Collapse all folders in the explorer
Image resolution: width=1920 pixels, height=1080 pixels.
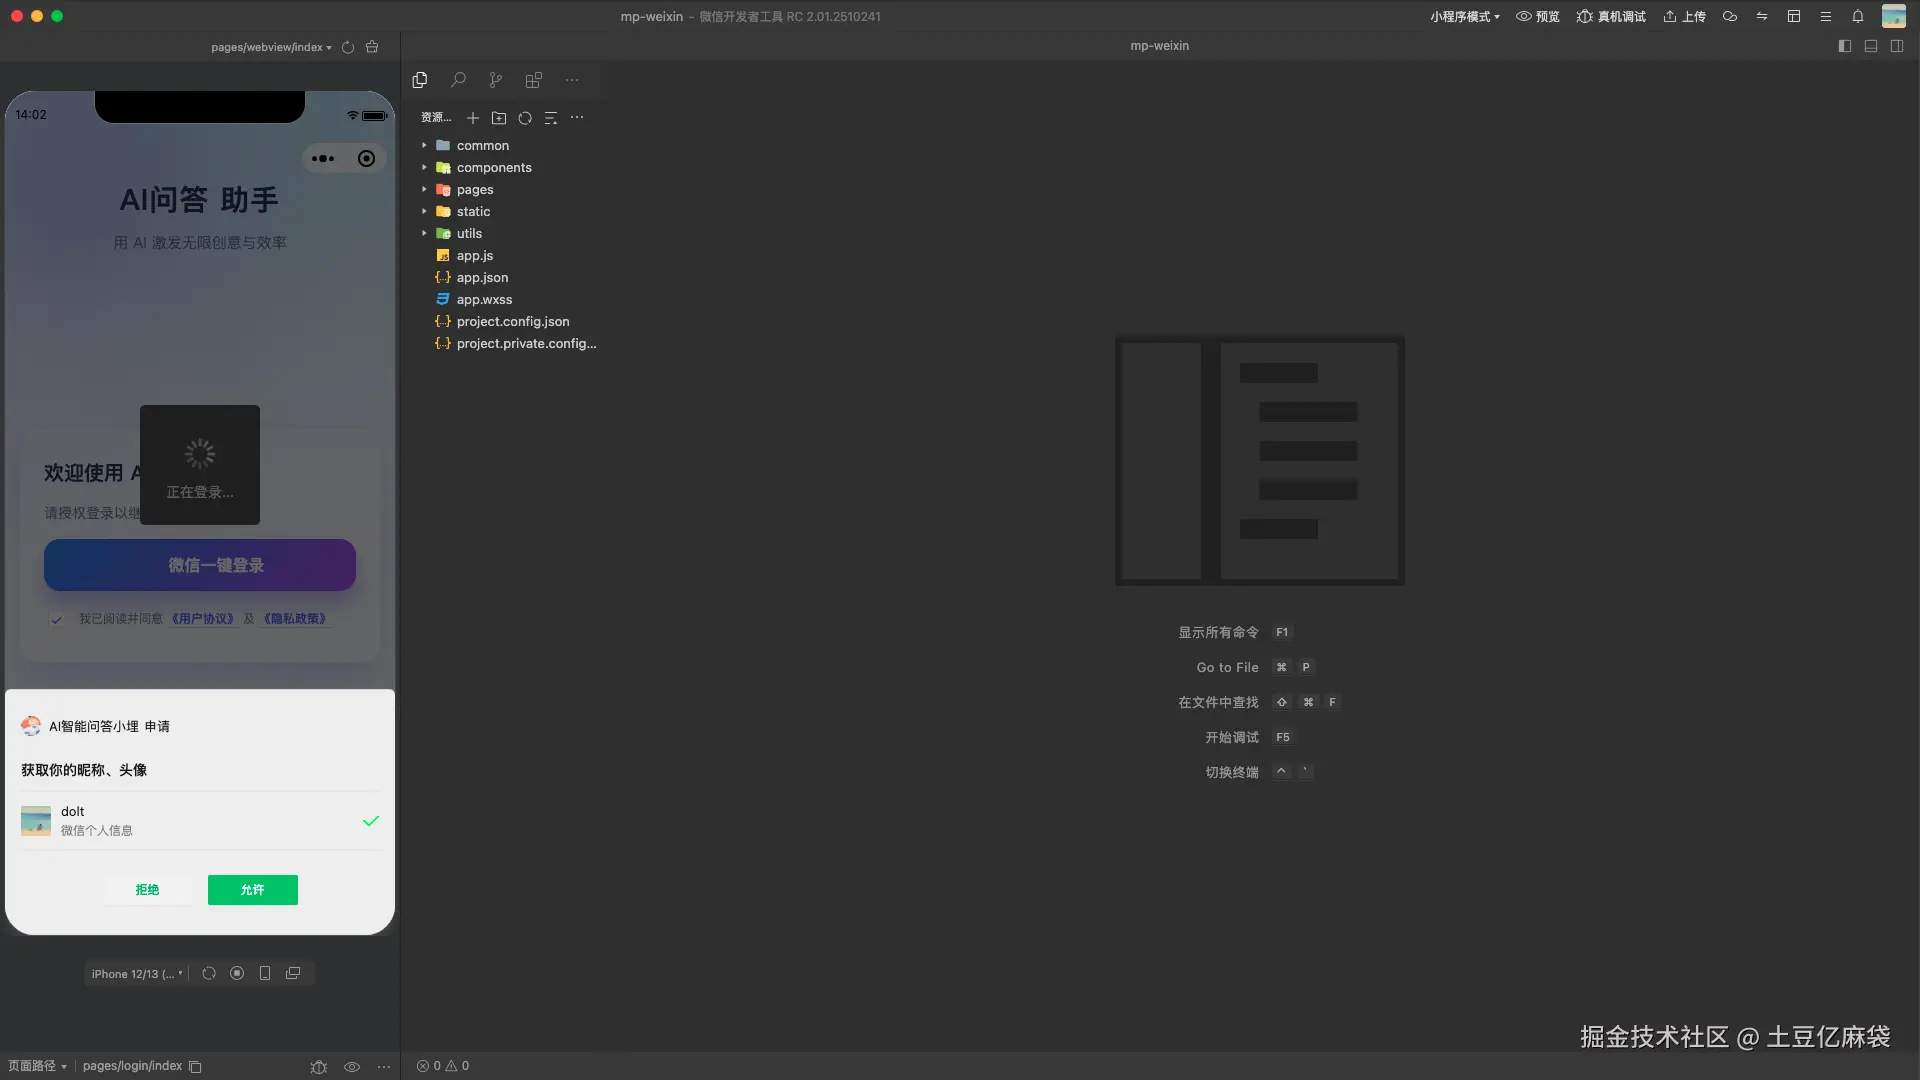[x=551, y=118]
